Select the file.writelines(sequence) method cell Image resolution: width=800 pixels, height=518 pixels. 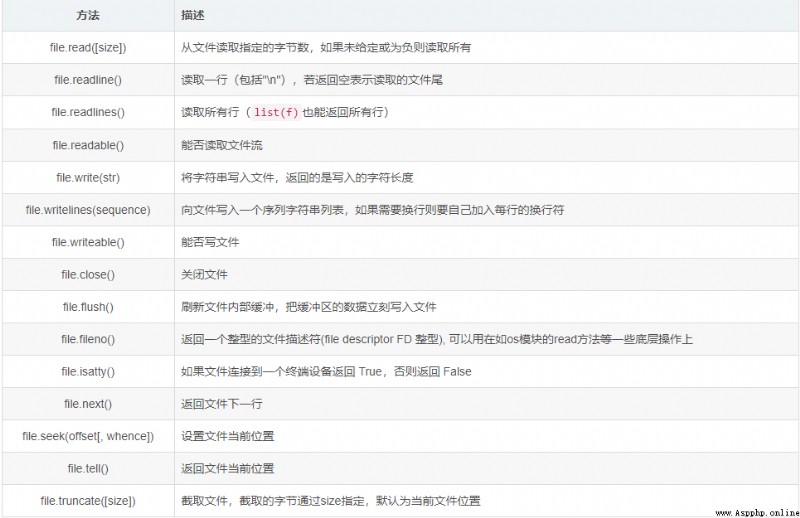88,210
